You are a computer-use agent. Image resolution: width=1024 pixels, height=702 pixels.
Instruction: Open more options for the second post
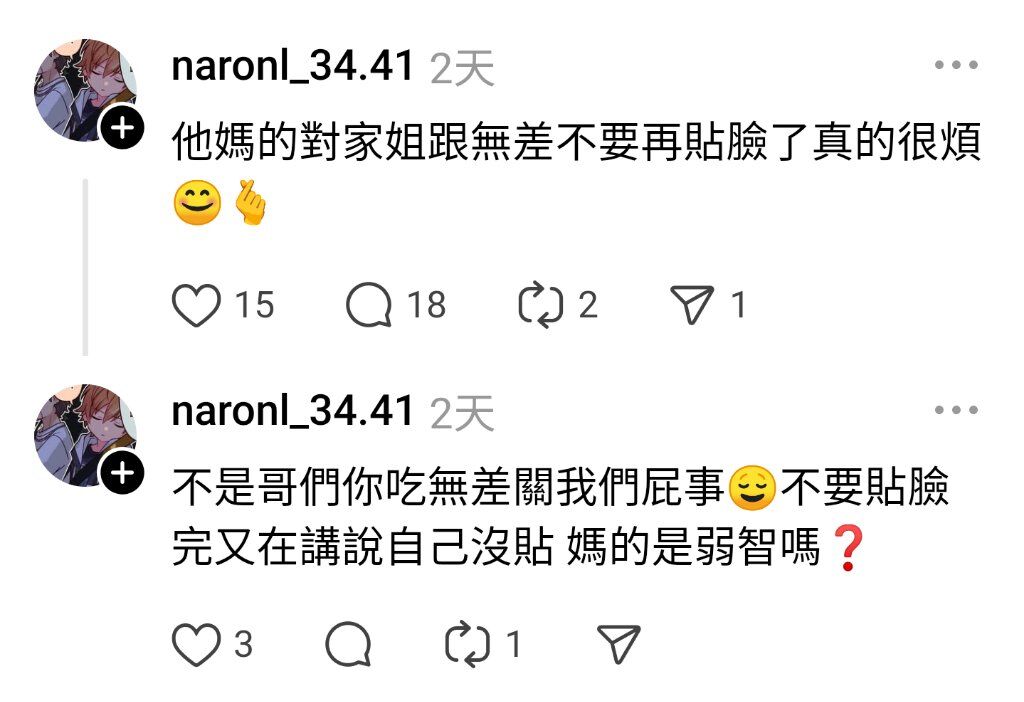[x=956, y=410]
